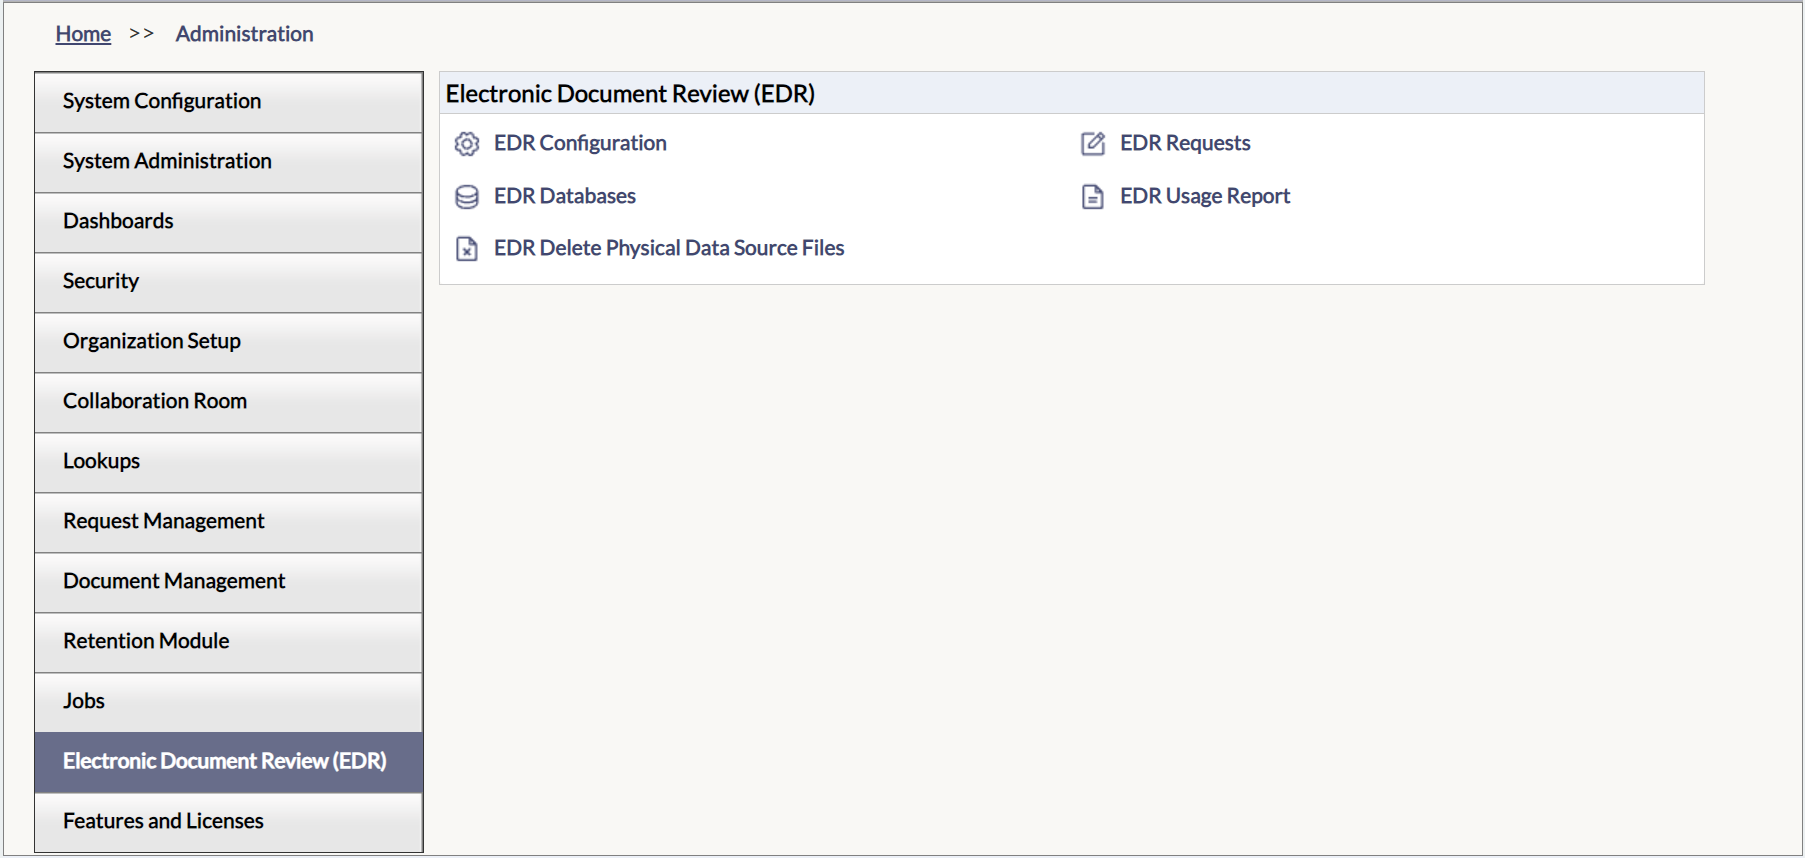This screenshot has width=1805, height=858.
Task: Open the EDR Configuration link
Action: [580, 143]
